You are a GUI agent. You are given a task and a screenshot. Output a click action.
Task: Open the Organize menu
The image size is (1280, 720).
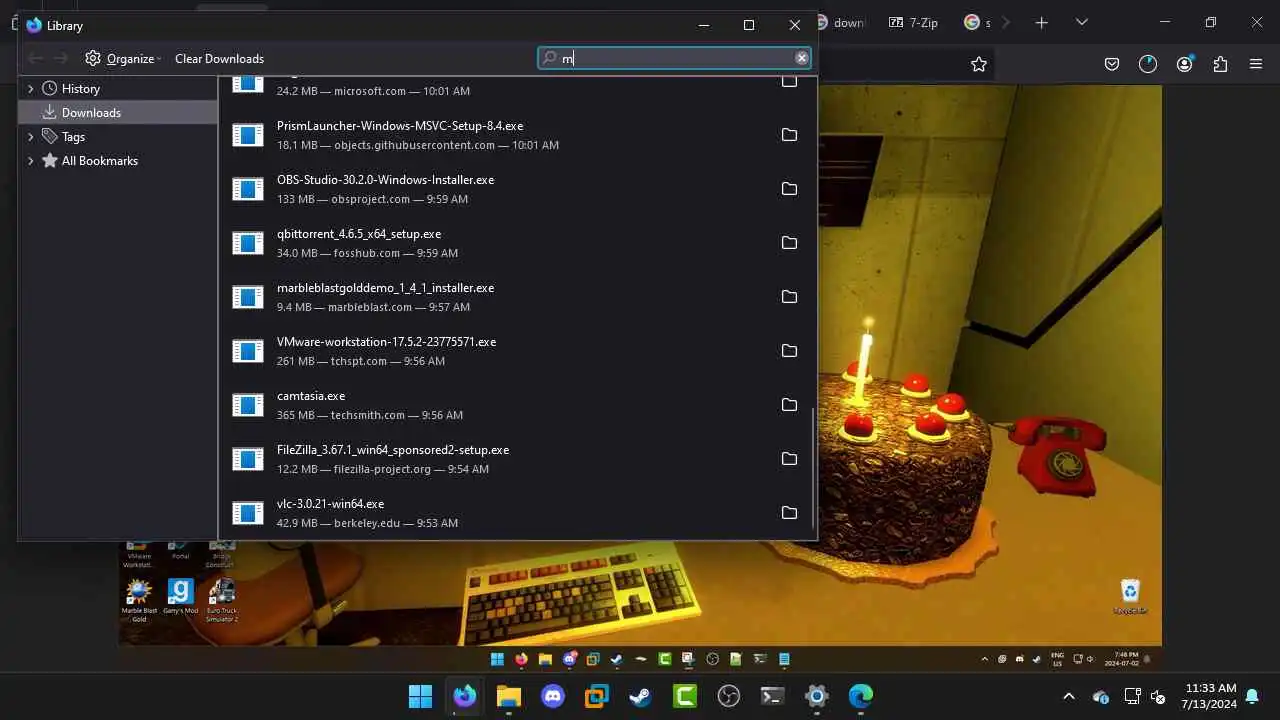[x=123, y=58]
